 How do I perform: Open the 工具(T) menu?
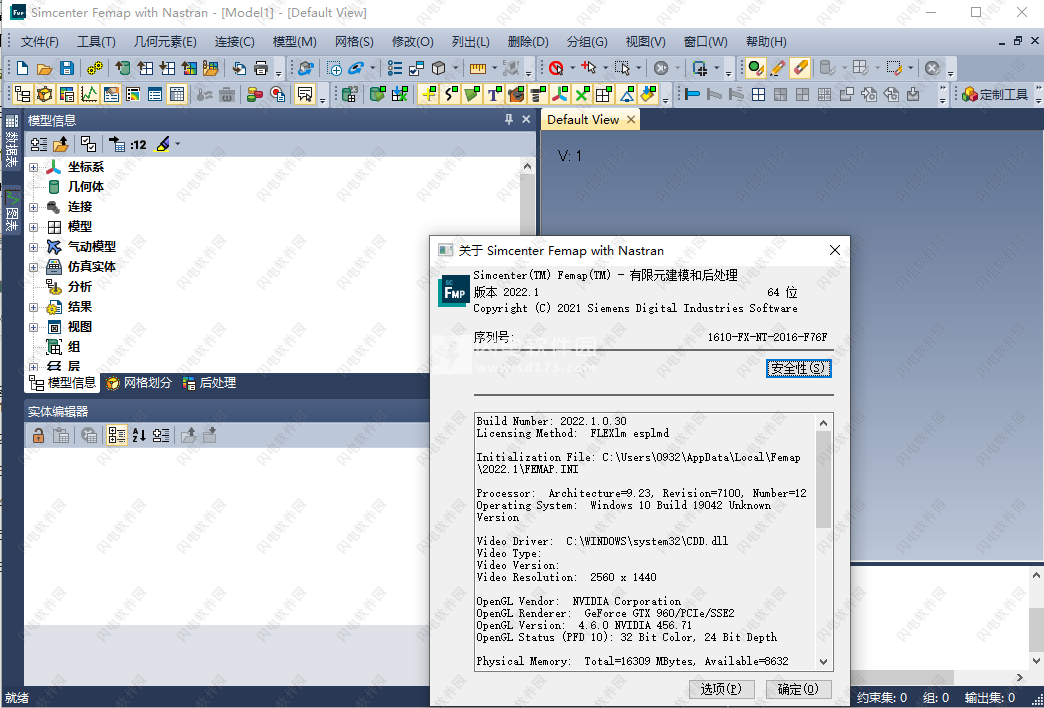pos(97,42)
